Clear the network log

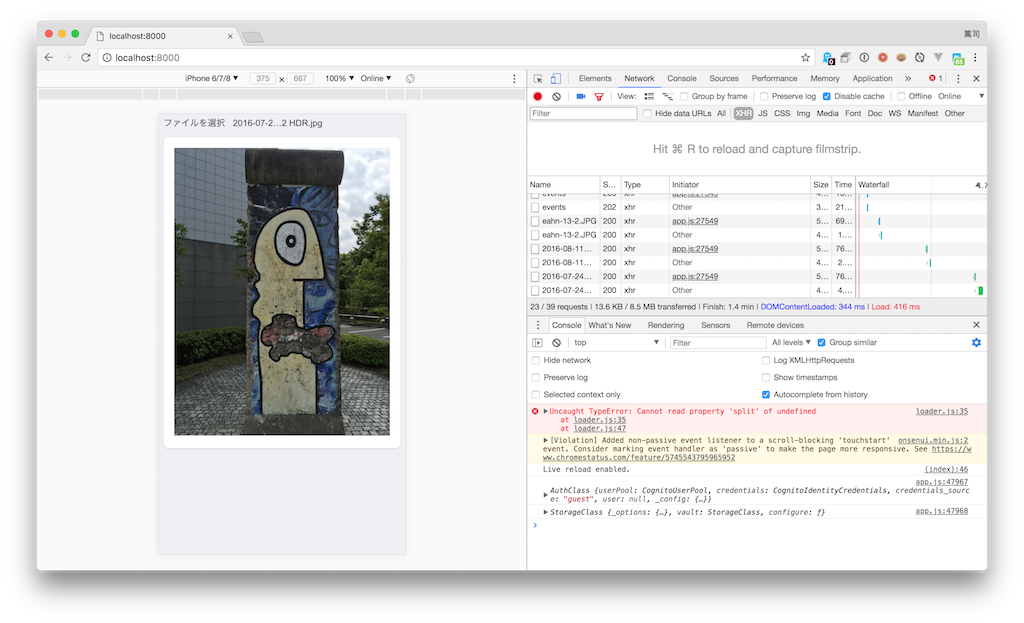pos(556,97)
